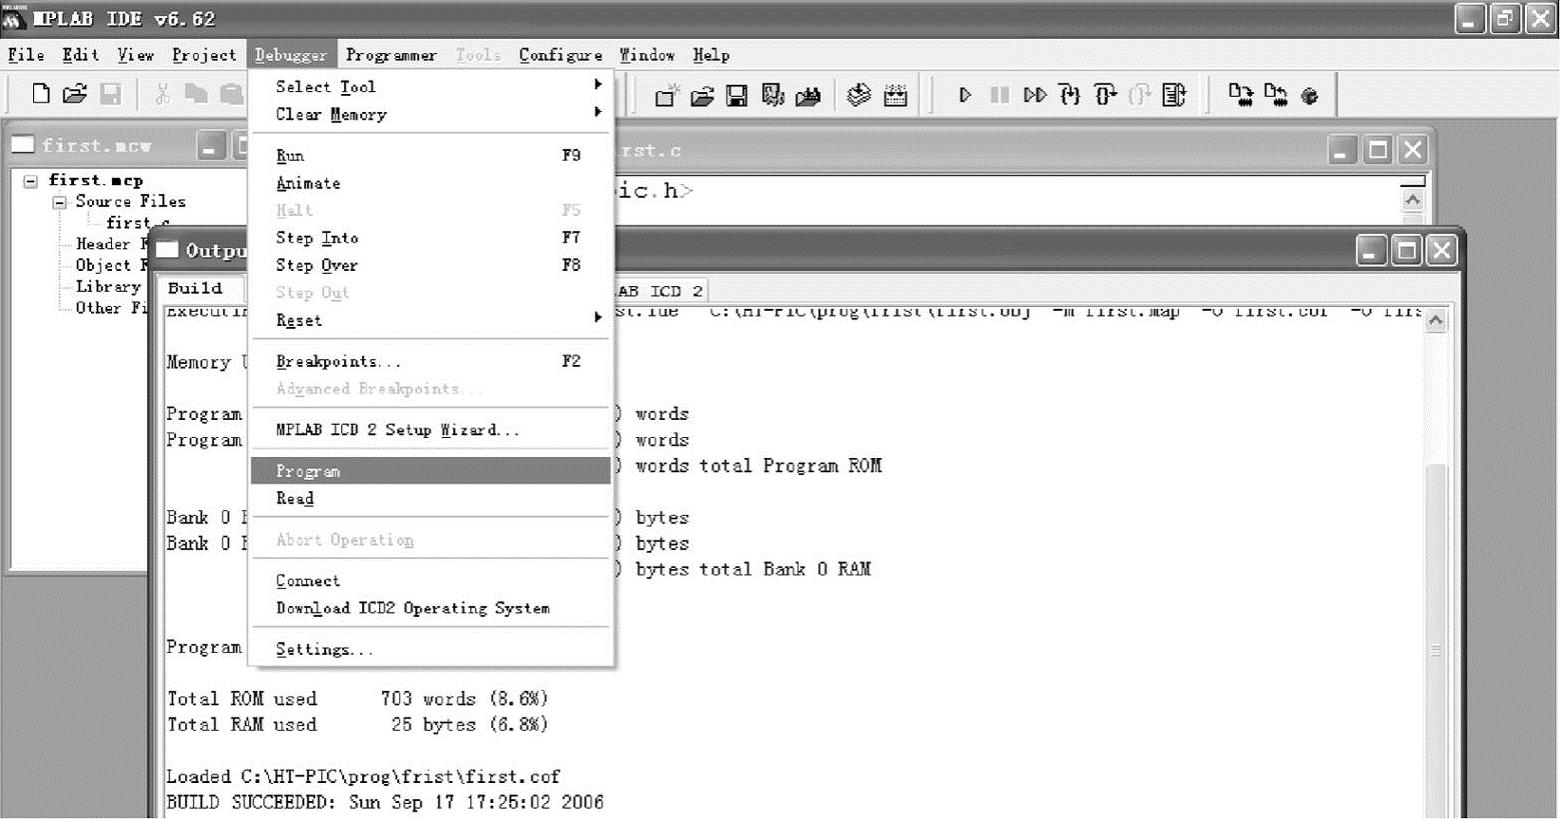Click the Open Project toolbar icon
Image resolution: width=1560 pixels, height=819 pixels.
tap(702, 95)
